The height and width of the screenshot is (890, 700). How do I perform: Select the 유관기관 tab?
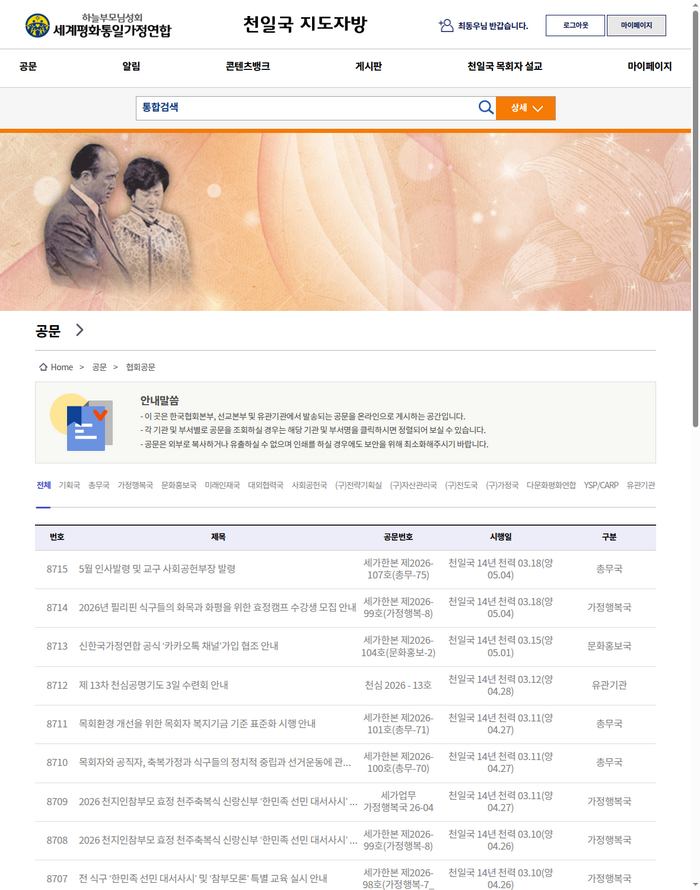(x=640, y=485)
